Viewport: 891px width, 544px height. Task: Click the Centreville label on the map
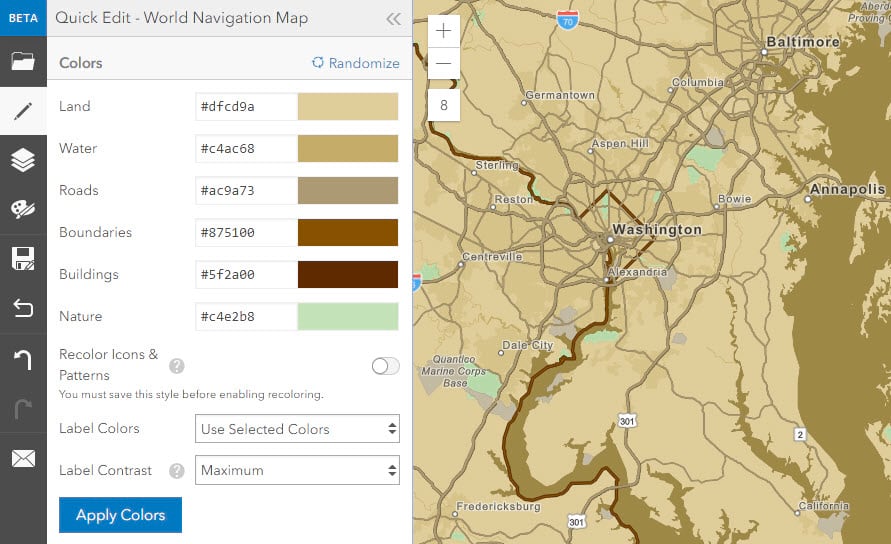click(x=492, y=257)
